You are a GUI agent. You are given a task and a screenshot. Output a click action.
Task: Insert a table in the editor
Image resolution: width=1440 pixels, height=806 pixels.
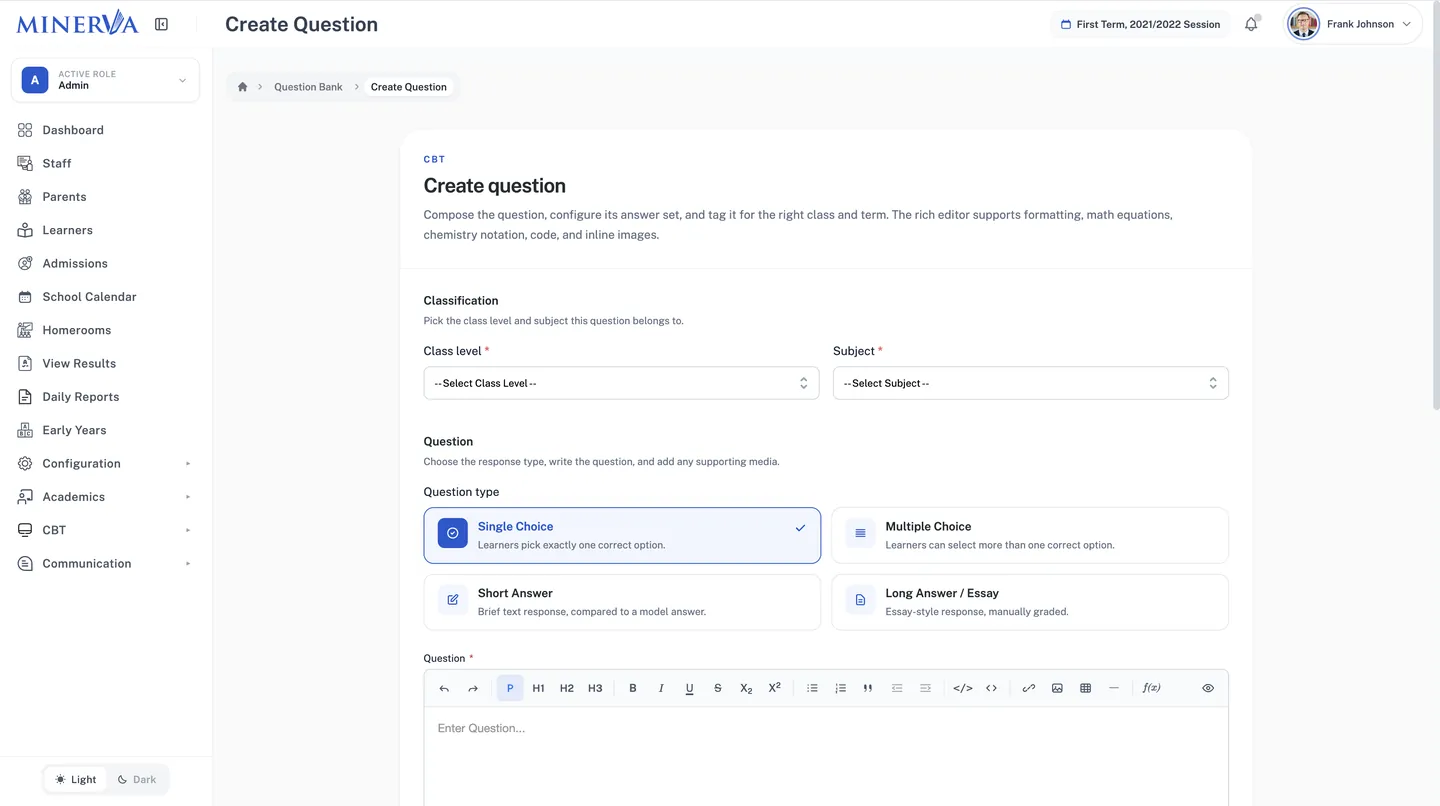click(x=1085, y=688)
